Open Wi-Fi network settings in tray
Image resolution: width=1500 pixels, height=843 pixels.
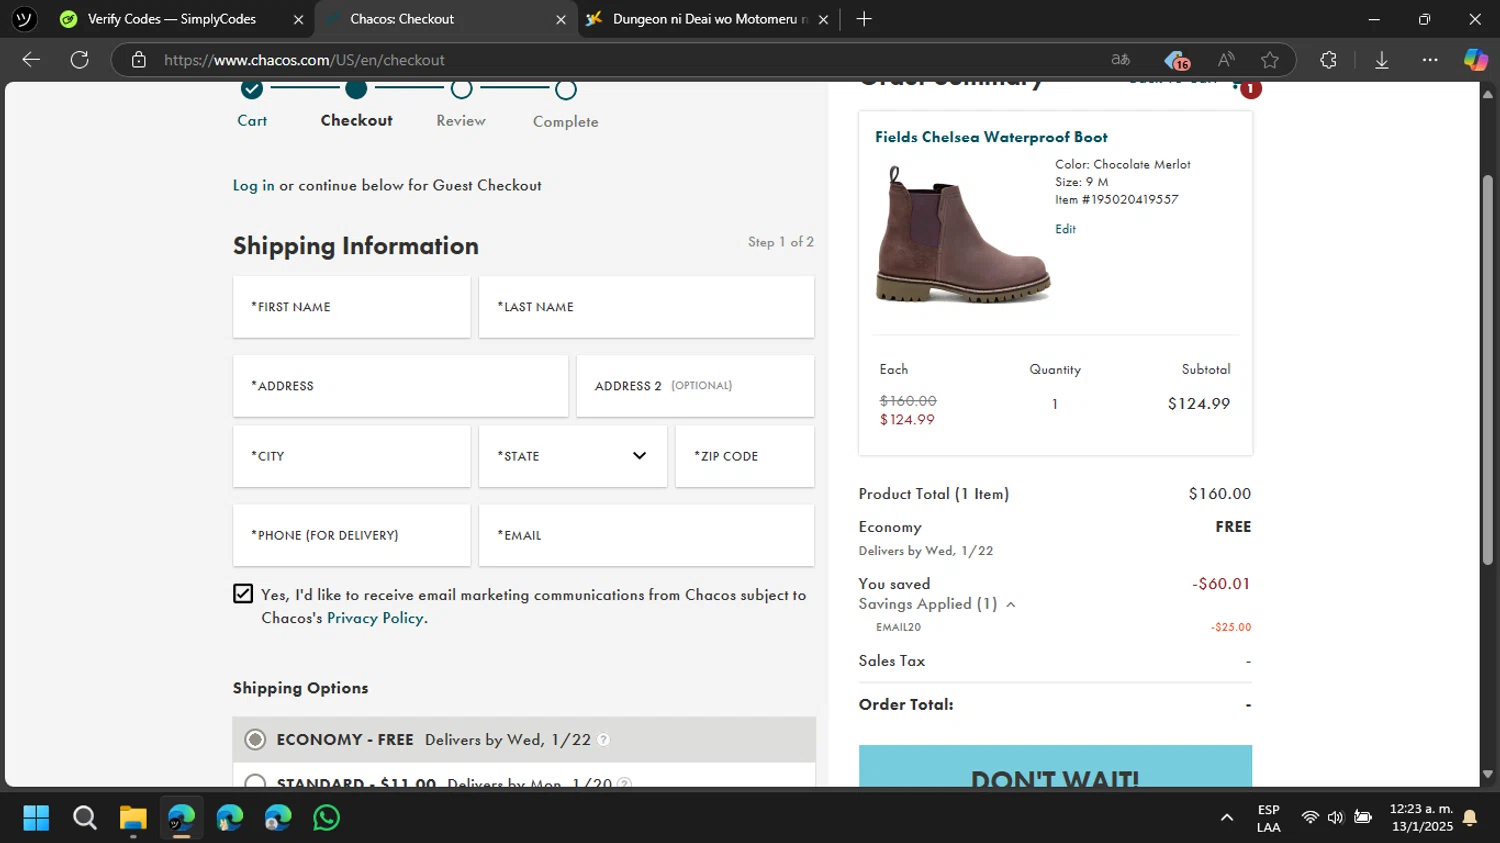tap(1310, 818)
